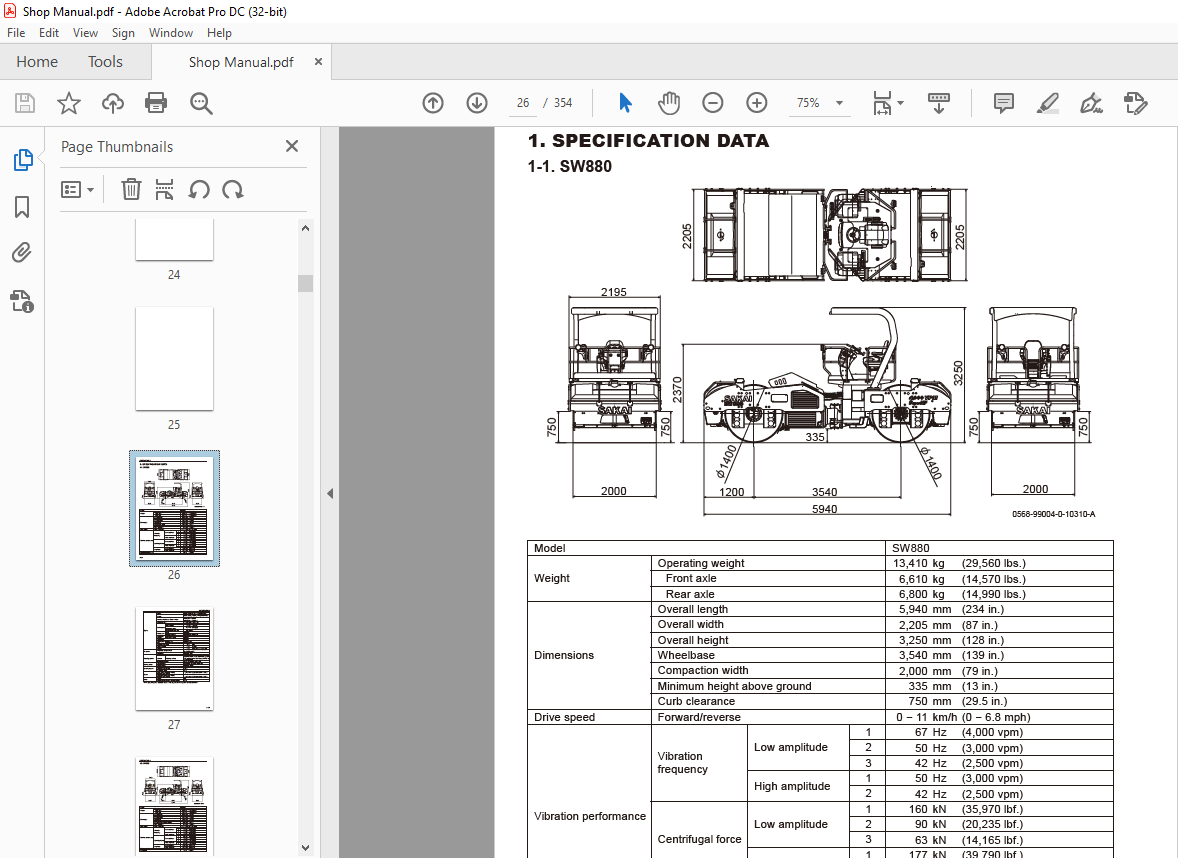
Task: Click thumbnails scrollbar up arrow
Action: tap(305, 228)
